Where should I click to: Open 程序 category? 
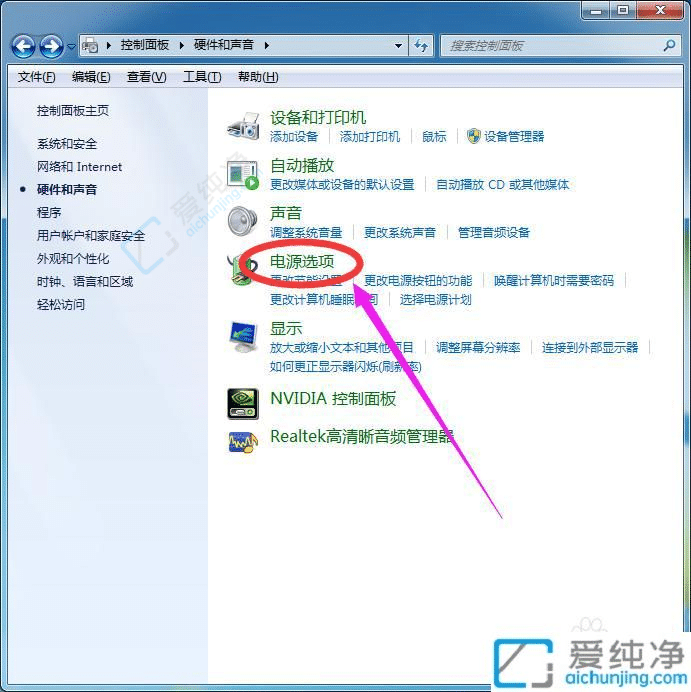pos(49,212)
